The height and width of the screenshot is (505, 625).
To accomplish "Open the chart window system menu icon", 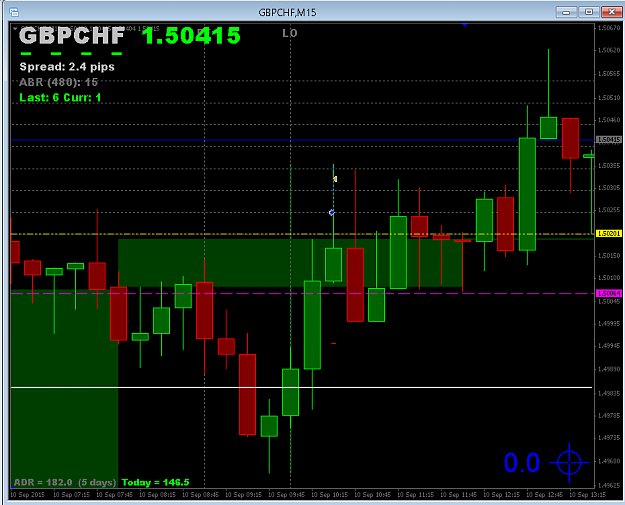I will point(14,12).
